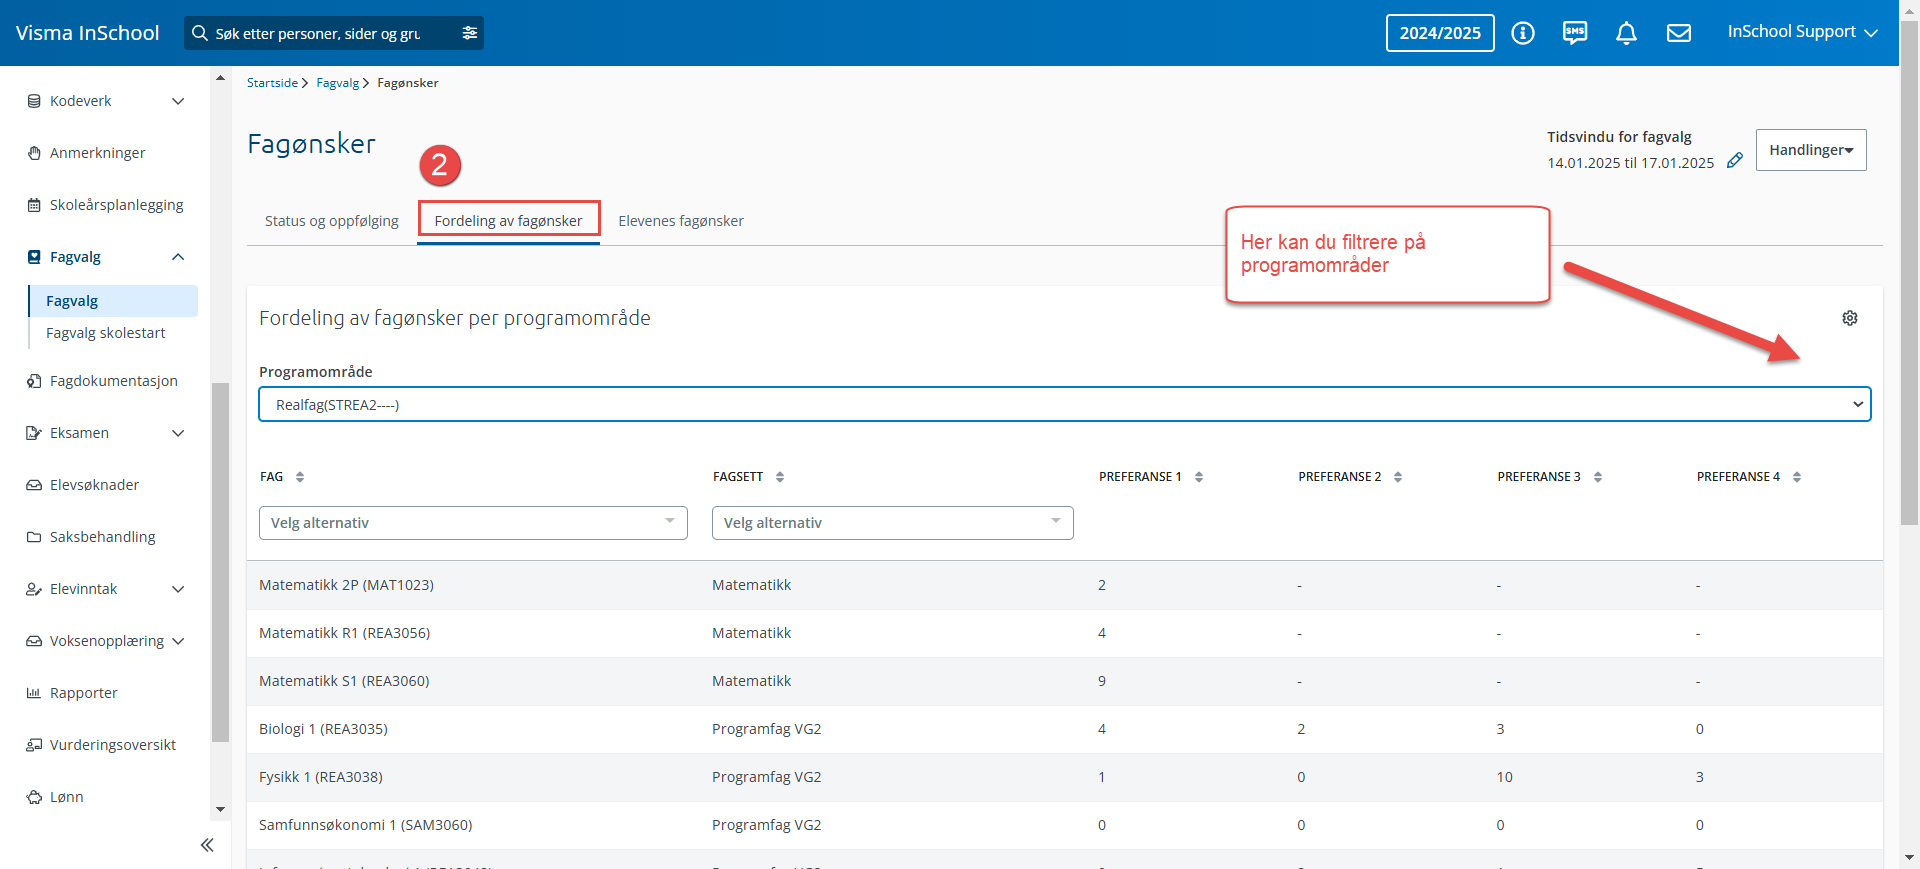Click the Lønn piggy bank icon
Image resolution: width=1920 pixels, height=869 pixels.
[34, 797]
